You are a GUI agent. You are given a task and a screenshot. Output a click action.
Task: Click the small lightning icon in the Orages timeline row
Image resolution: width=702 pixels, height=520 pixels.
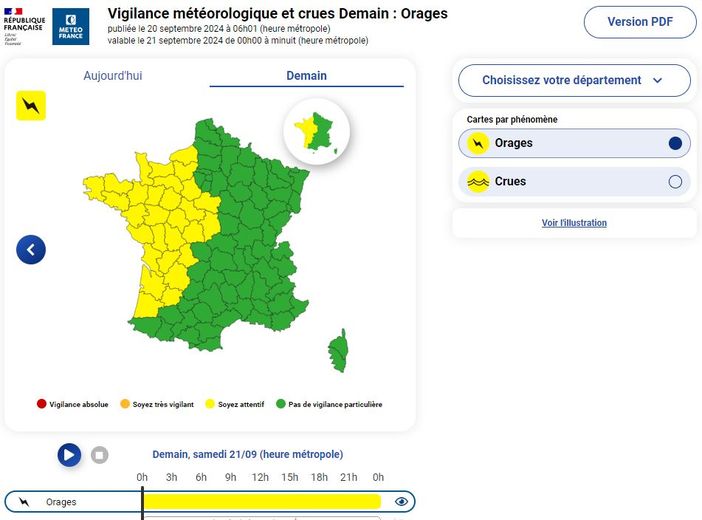point(24,502)
